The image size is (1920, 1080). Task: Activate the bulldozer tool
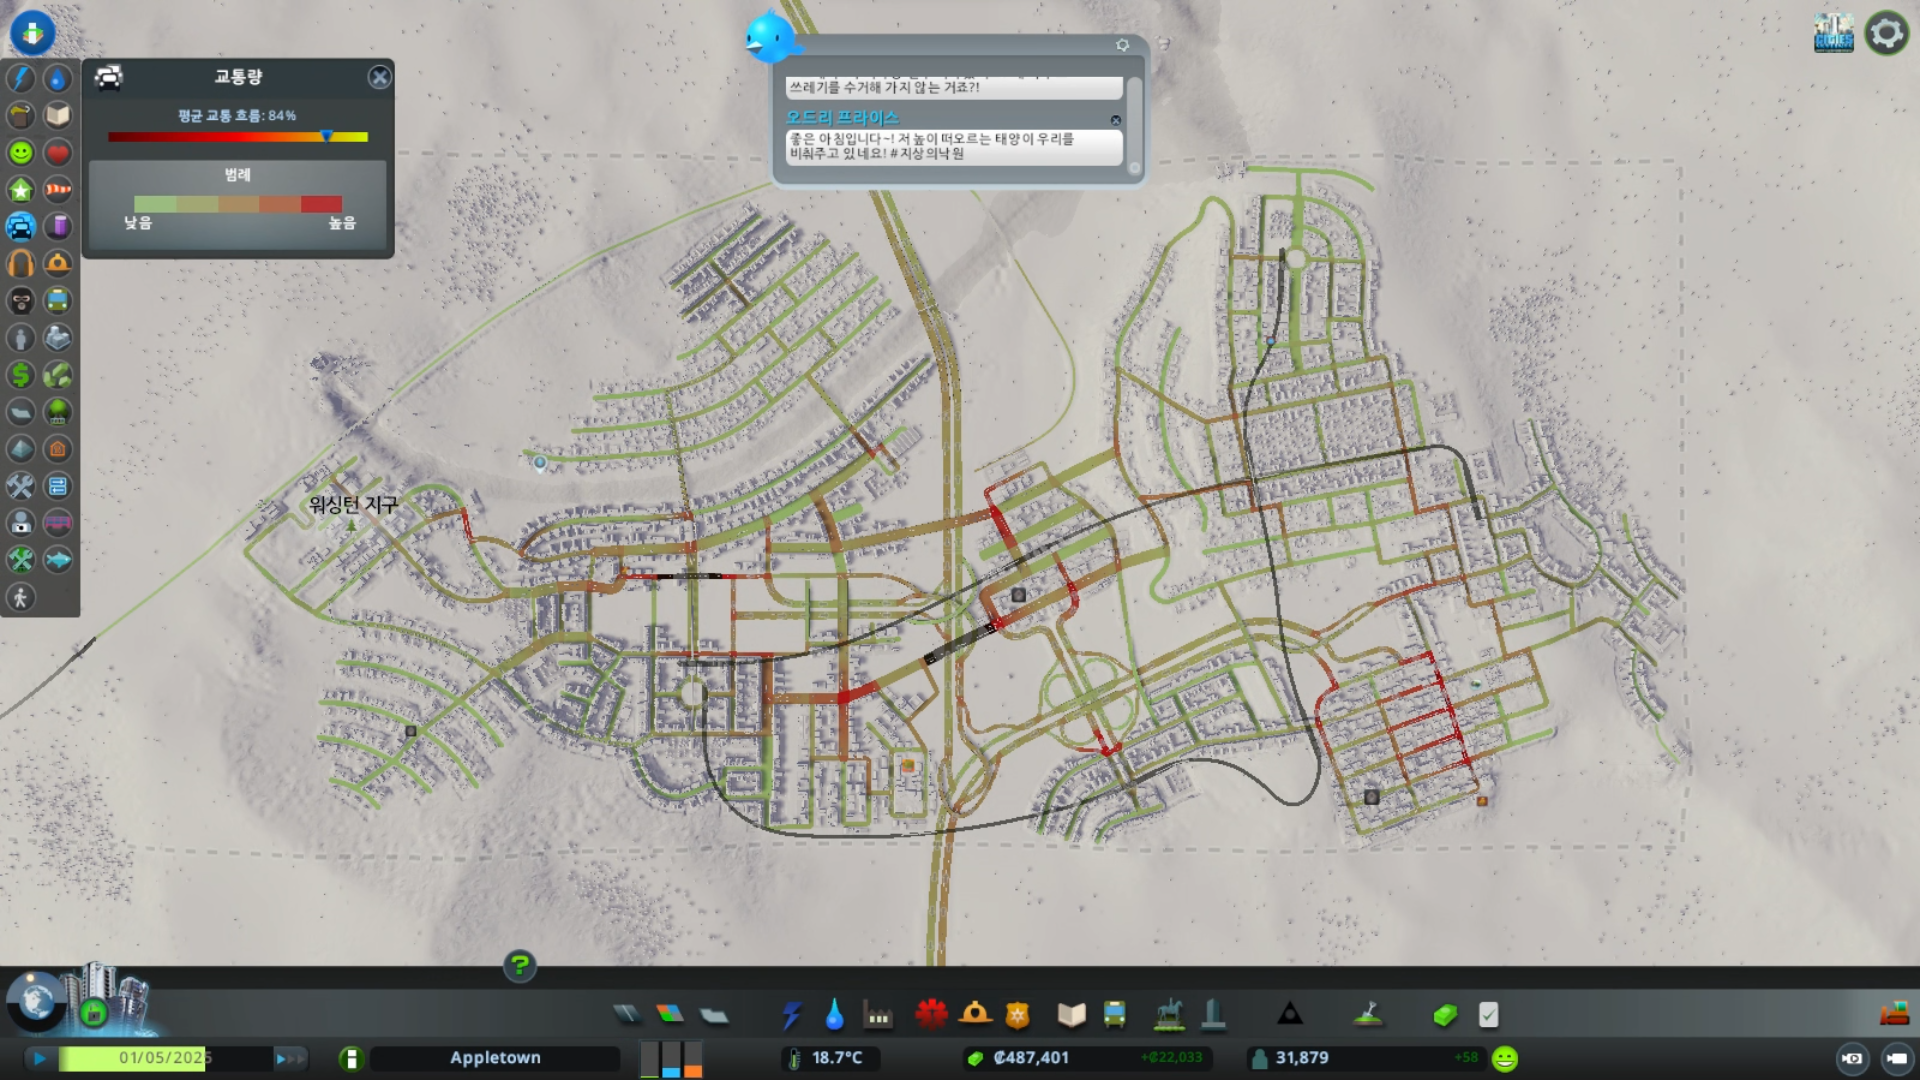tap(1894, 1015)
